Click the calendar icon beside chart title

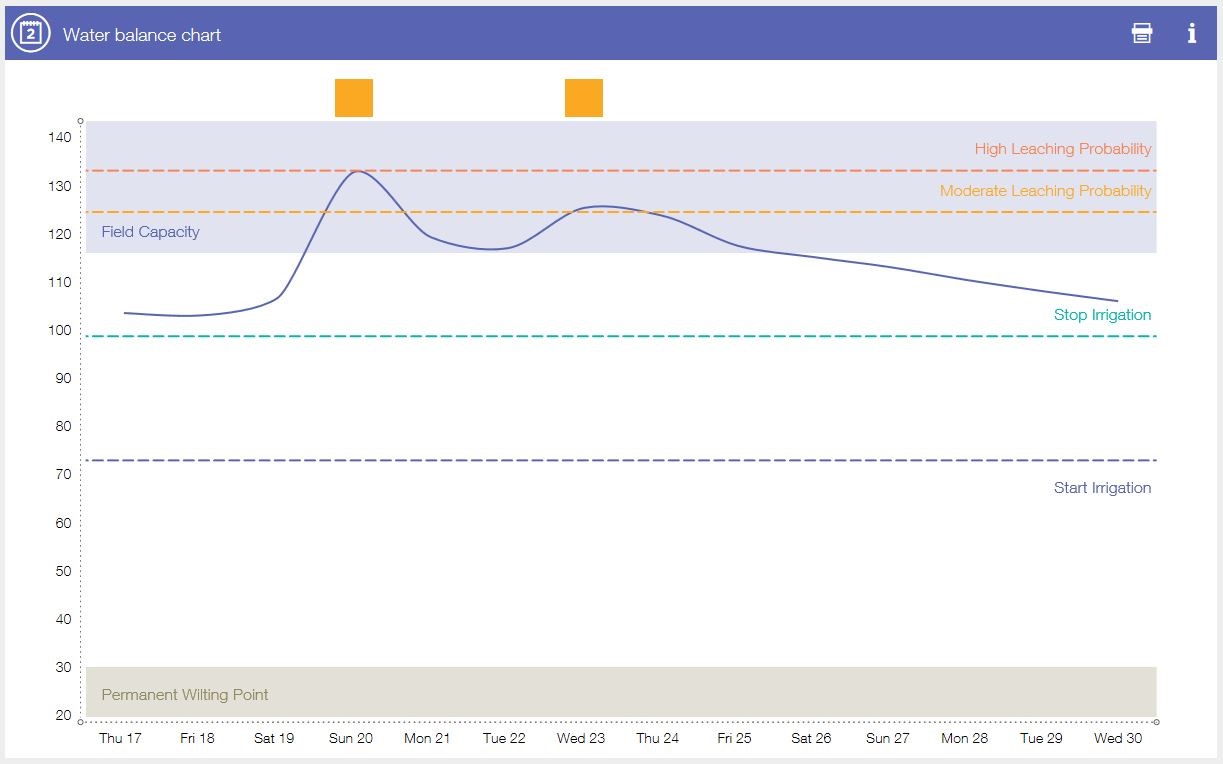[x=30, y=33]
